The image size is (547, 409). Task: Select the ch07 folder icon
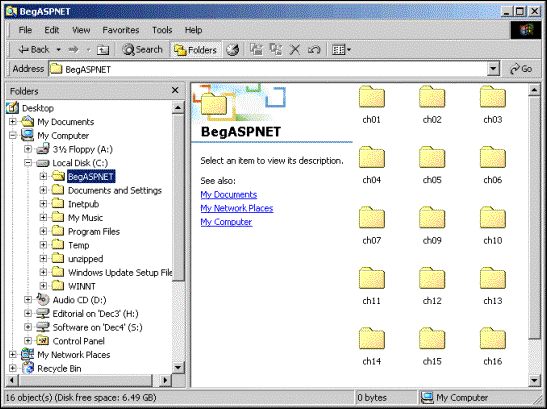click(372, 218)
